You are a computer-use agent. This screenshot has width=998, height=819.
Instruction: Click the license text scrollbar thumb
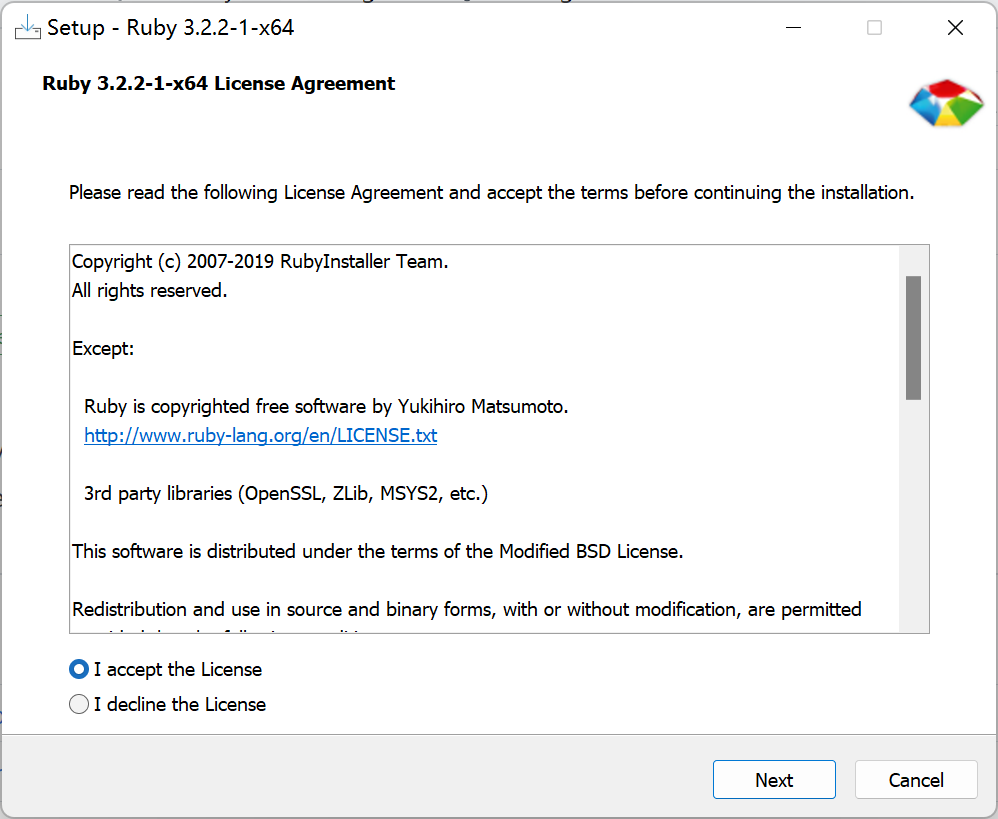coord(912,337)
